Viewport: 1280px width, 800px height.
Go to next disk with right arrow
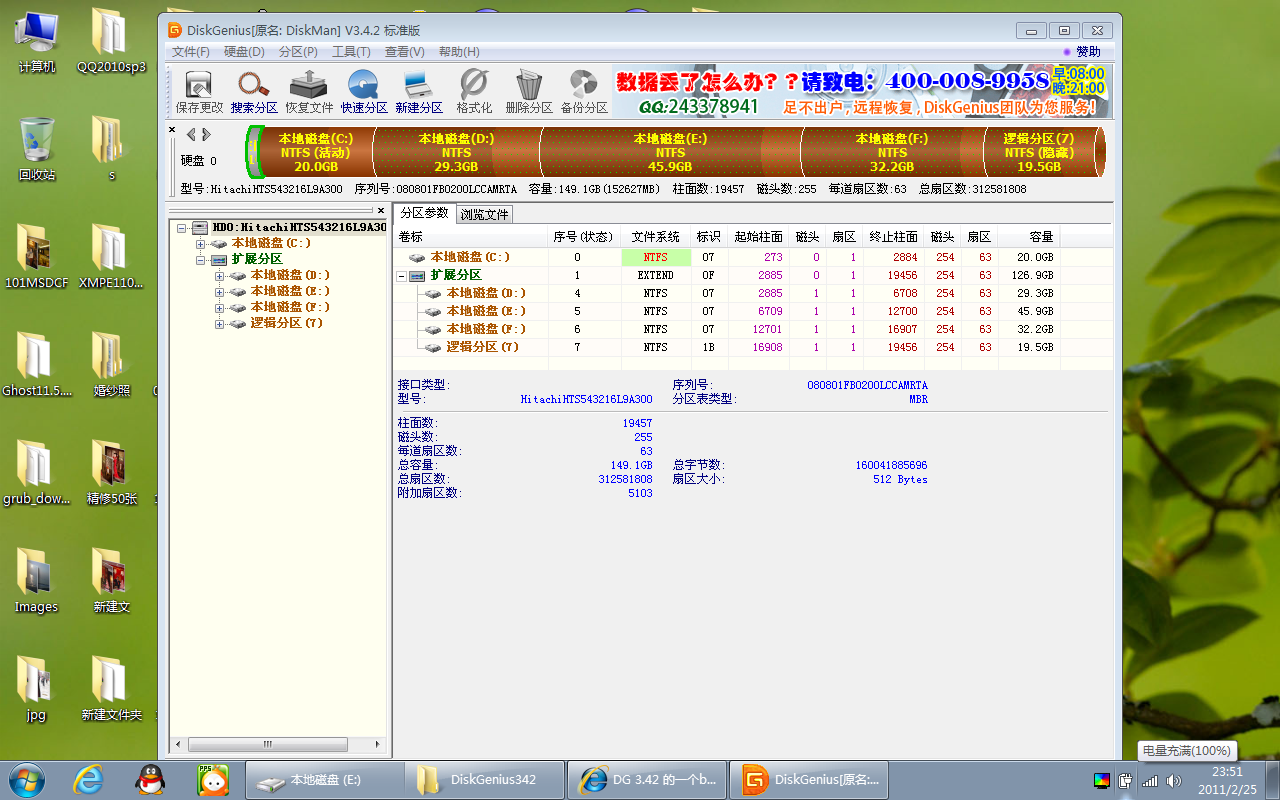pyautogui.click(x=206, y=134)
